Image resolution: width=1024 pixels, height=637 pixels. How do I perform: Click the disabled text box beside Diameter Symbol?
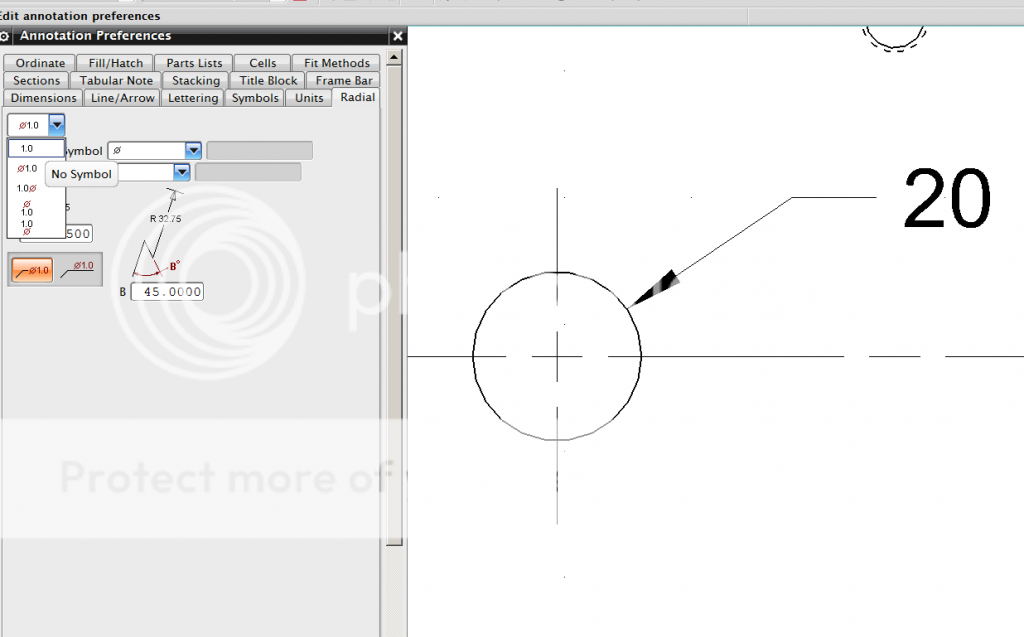(259, 150)
